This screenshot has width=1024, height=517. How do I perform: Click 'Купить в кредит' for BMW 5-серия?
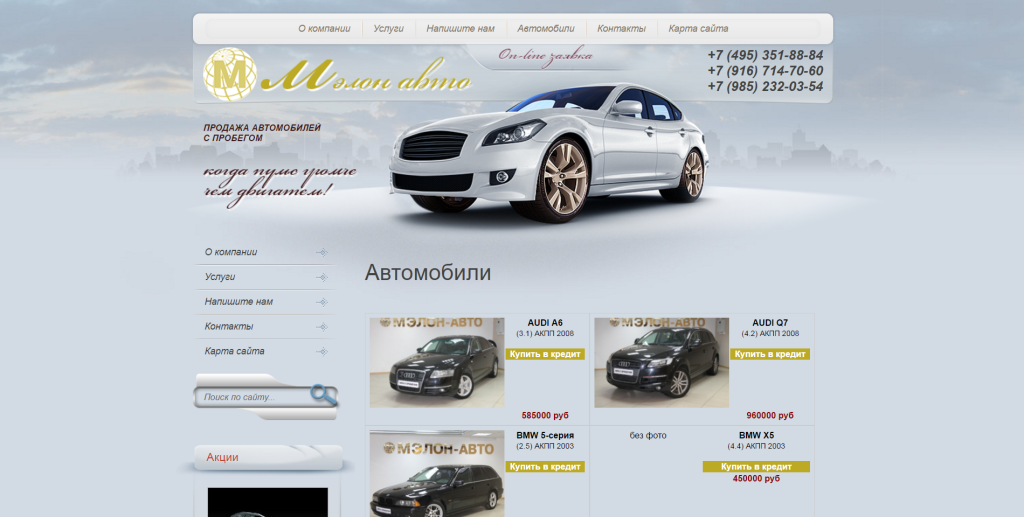(x=545, y=467)
